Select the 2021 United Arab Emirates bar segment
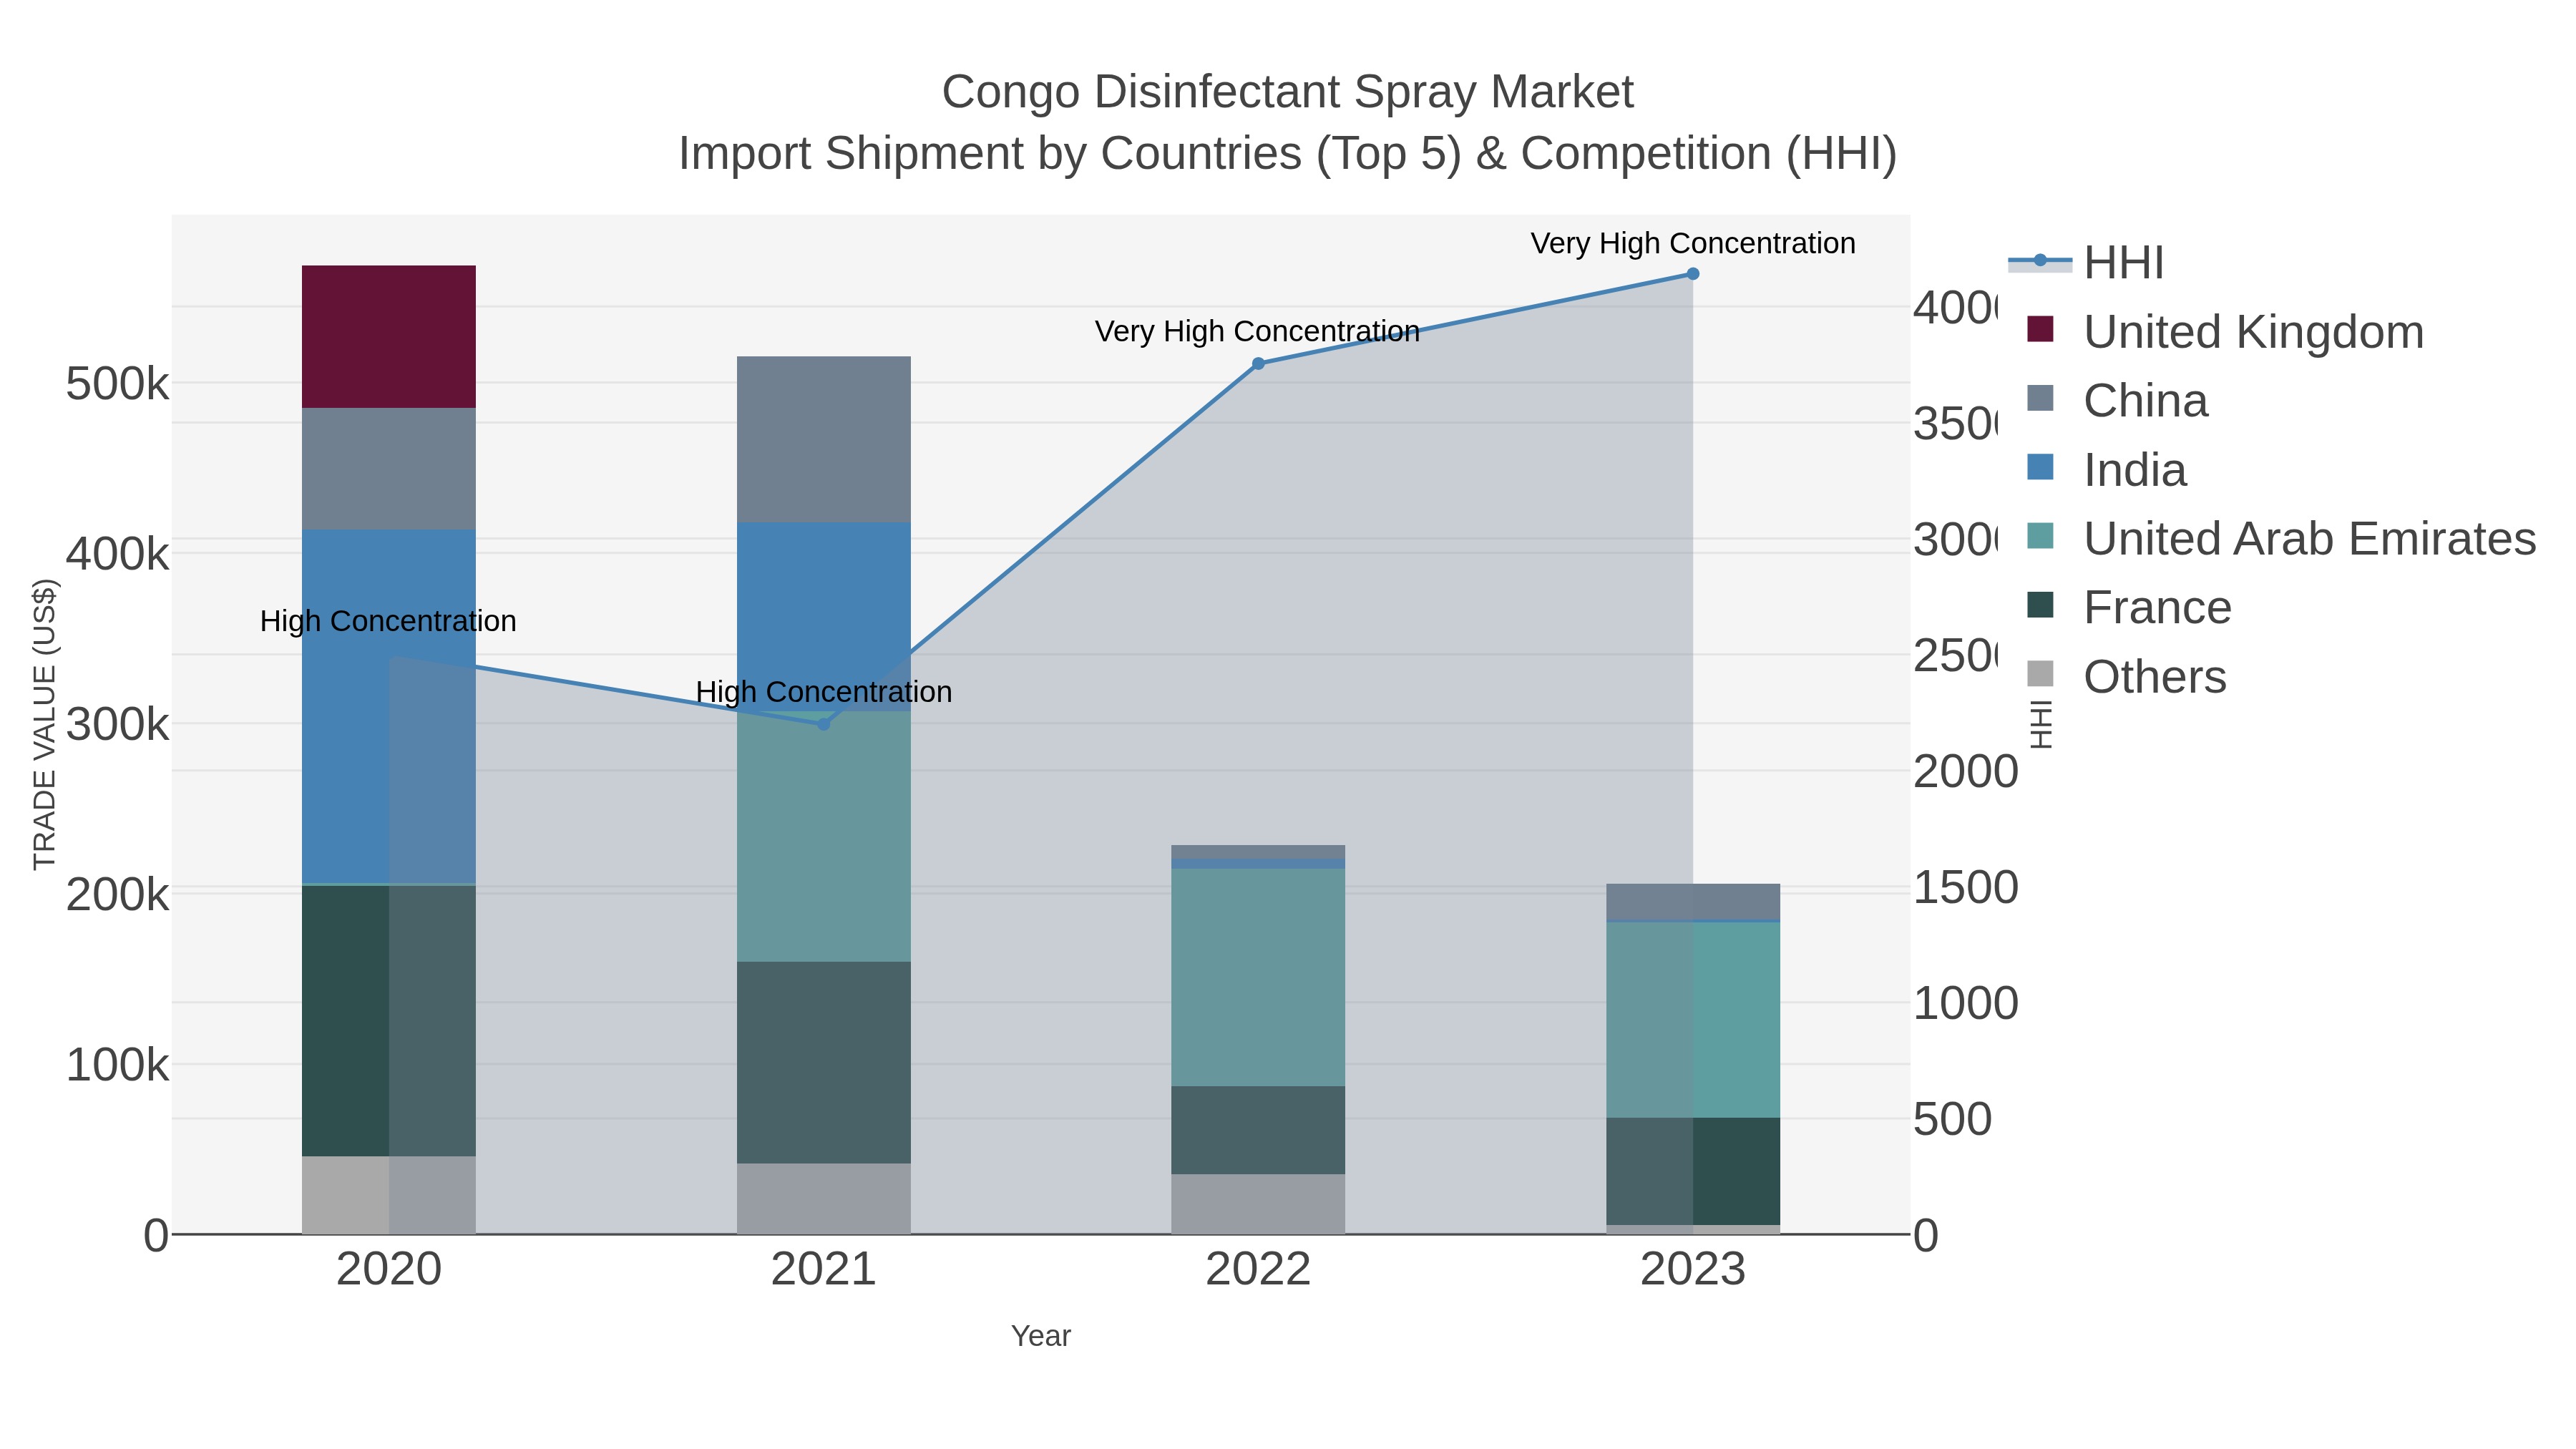Viewport: 2576px width, 1449px height. point(824,837)
